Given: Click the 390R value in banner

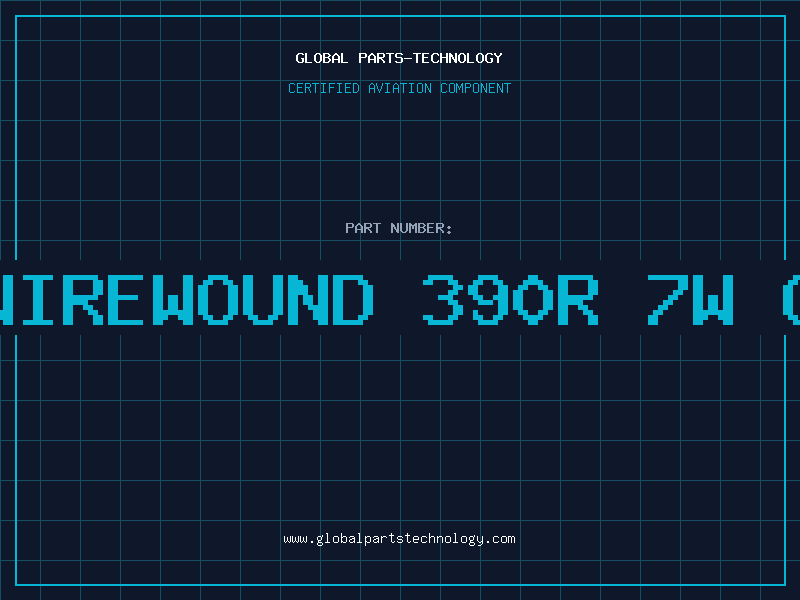Looking at the screenshot, I should [x=510, y=299].
